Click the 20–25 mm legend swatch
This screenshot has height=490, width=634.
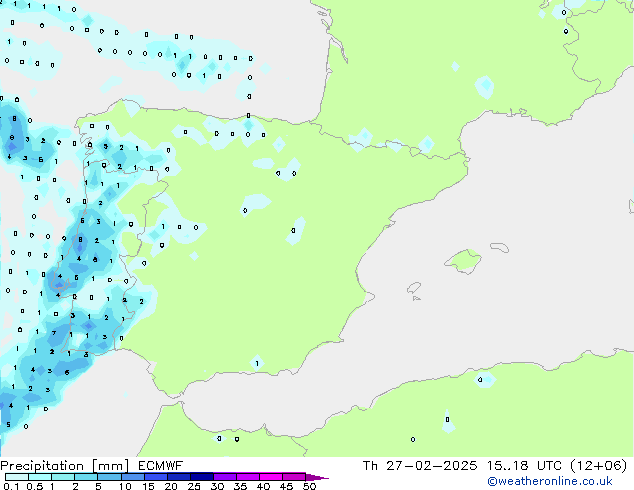178,477
